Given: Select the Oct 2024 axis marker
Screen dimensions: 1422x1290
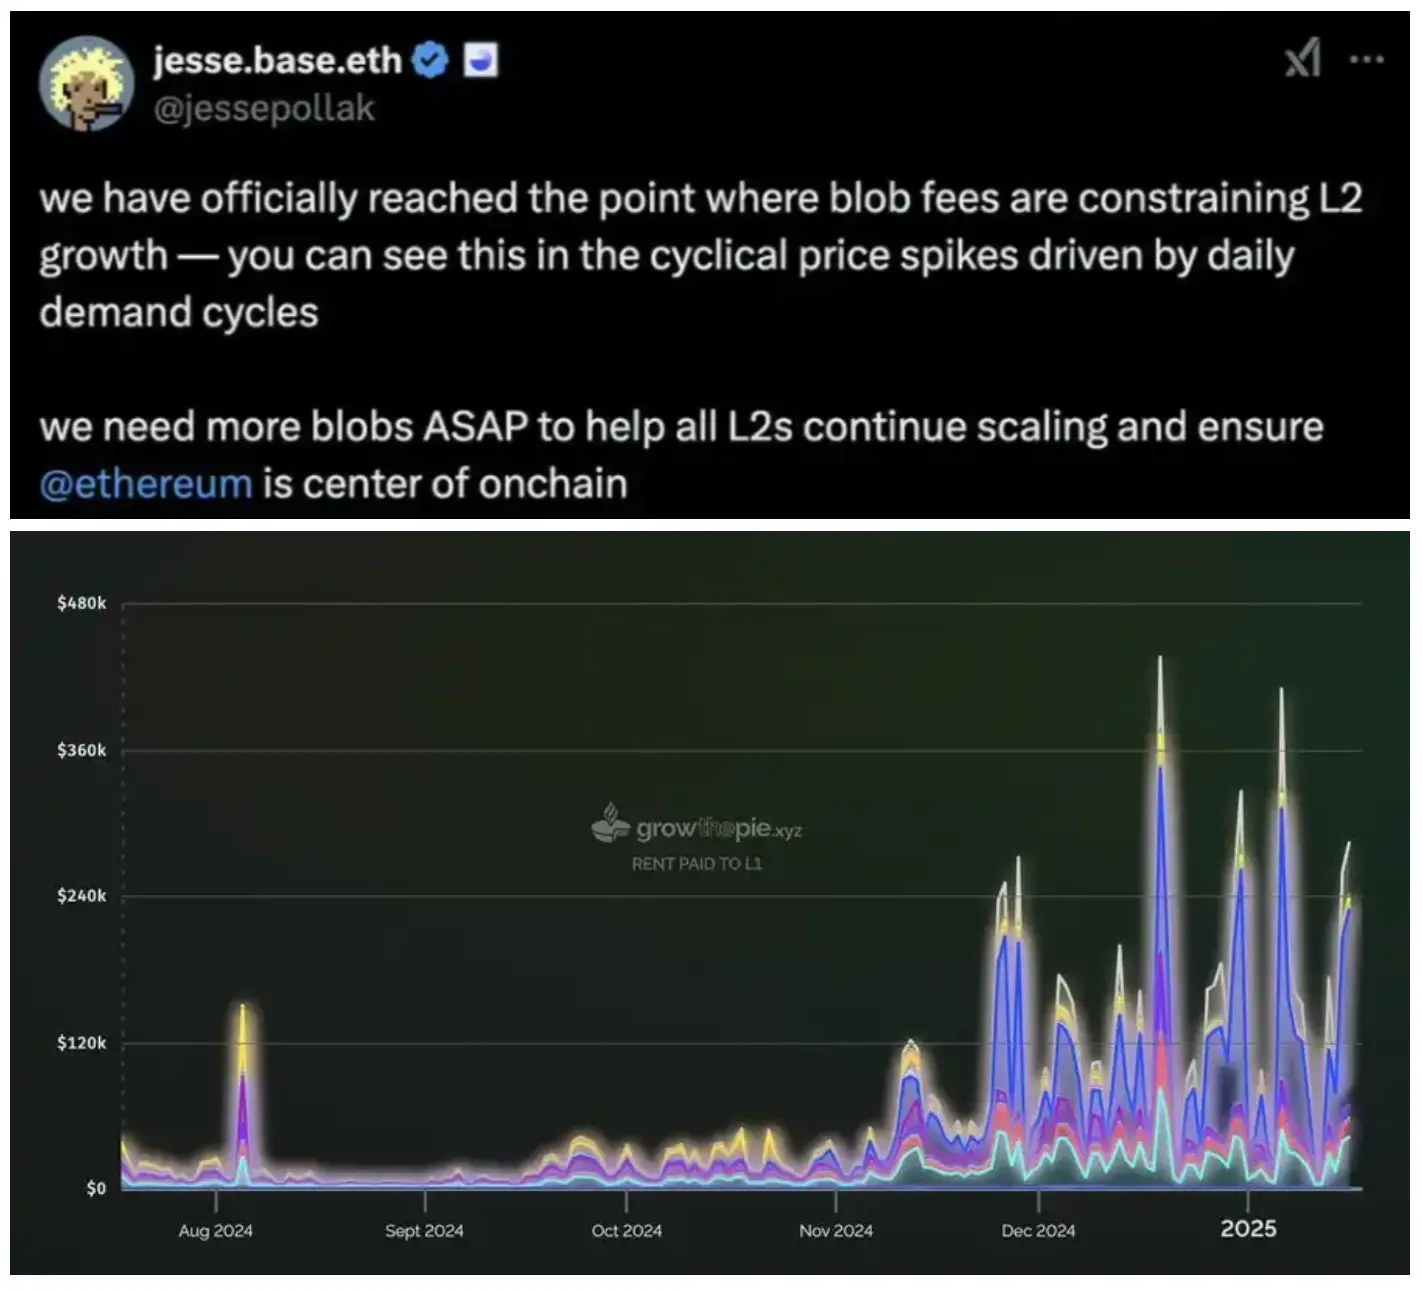Looking at the screenshot, I should pos(627,1230).
